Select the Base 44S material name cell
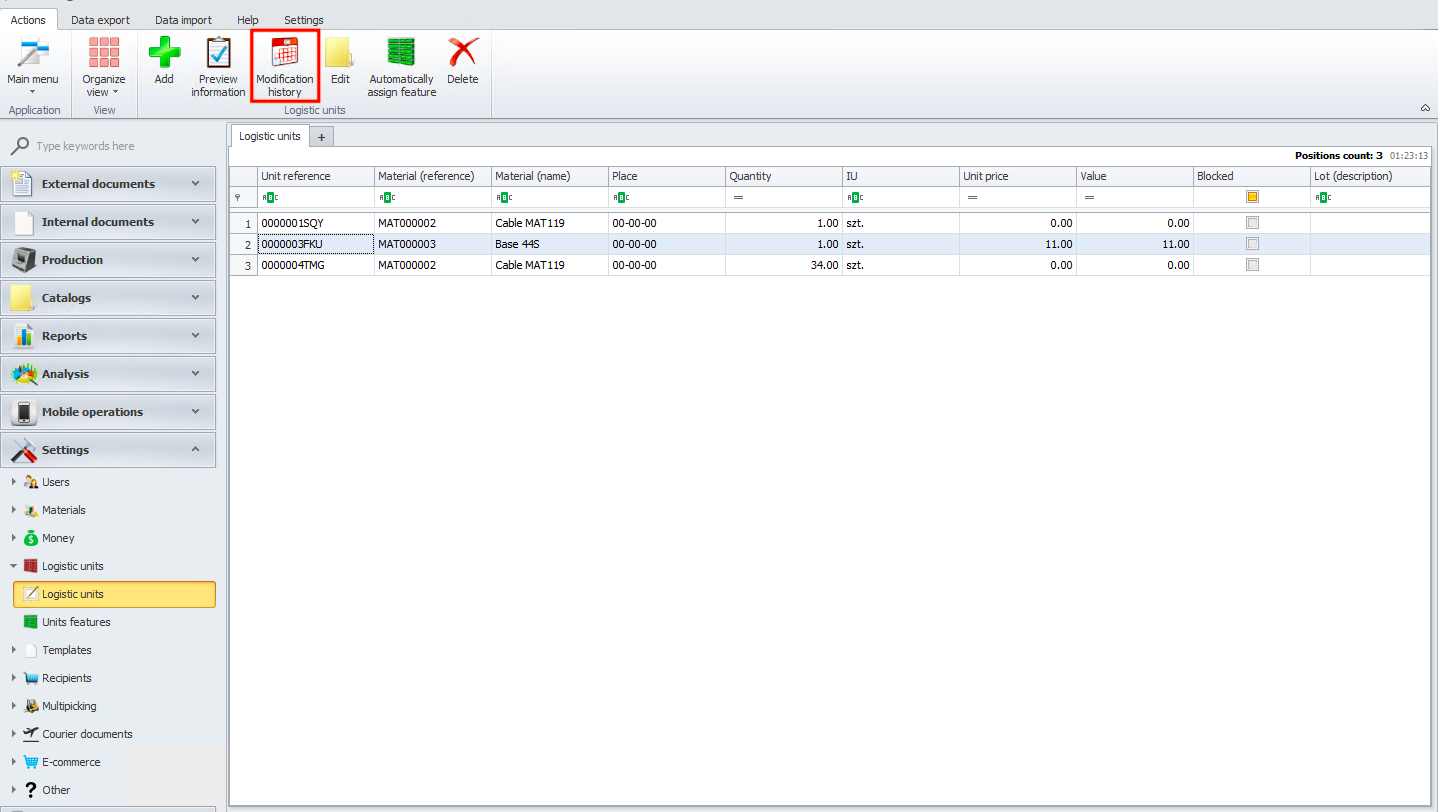 [549, 244]
